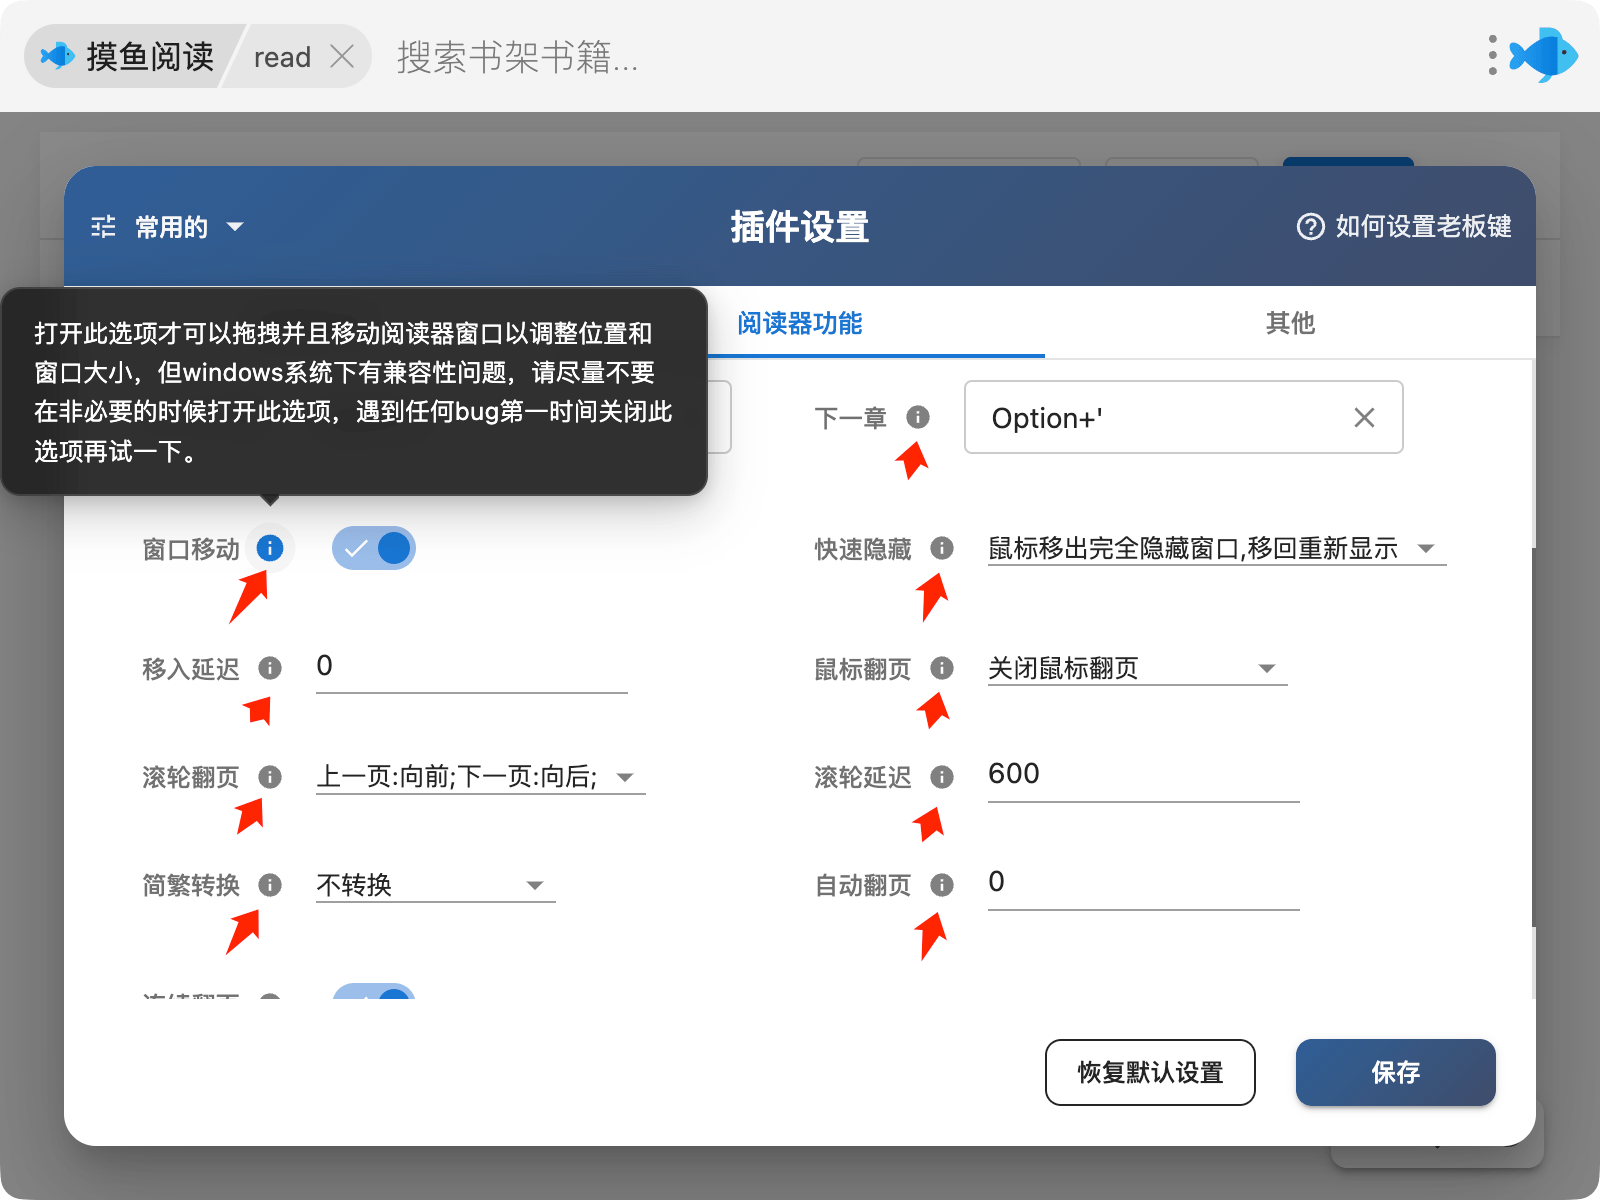
Task: Click the info icon beside 简繁转换
Action: coord(270,884)
